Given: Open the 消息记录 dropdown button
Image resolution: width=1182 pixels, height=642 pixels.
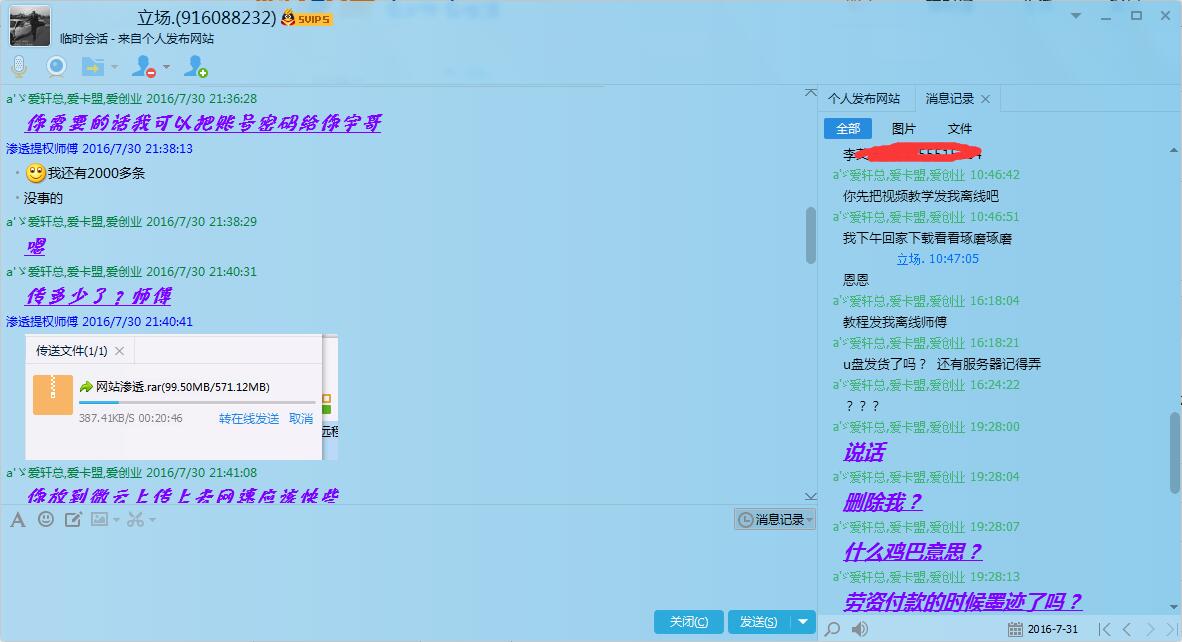Looking at the screenshot, I should click(x=775, y=519).
